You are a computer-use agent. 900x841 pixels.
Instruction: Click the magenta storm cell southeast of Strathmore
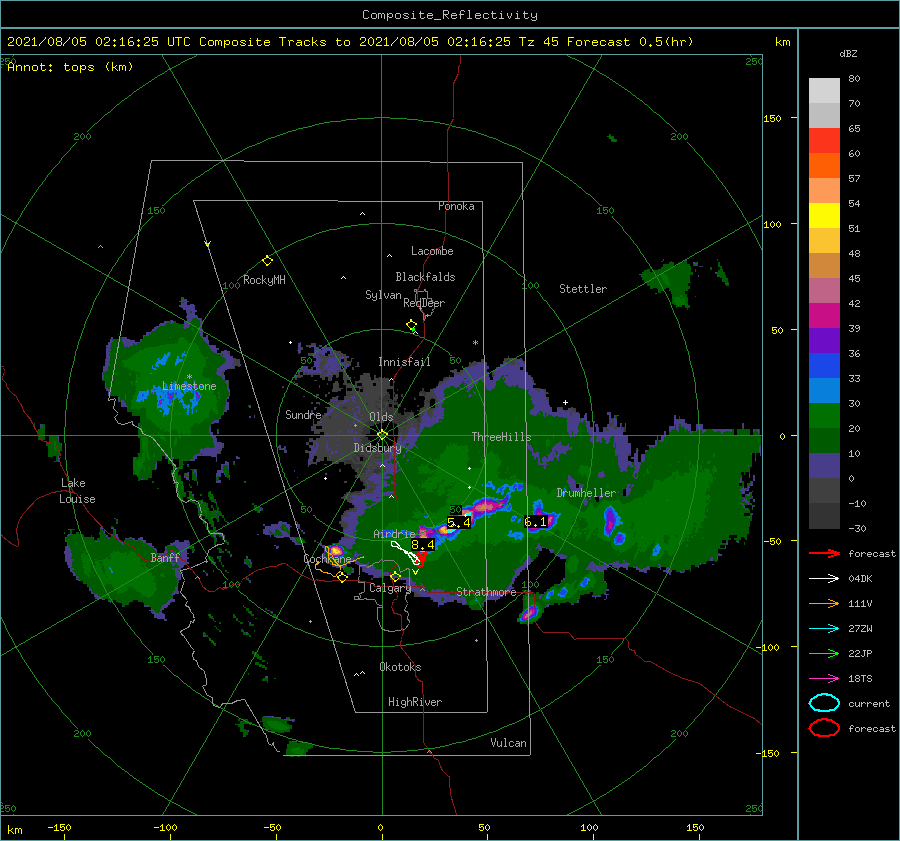pyautogui.click(x=529, y=614)
